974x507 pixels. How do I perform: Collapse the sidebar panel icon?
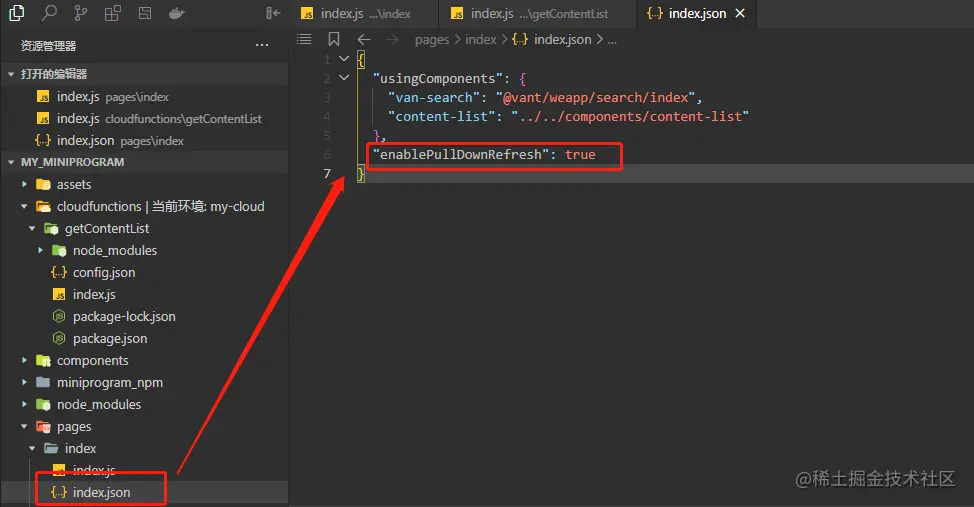(273, 13)
